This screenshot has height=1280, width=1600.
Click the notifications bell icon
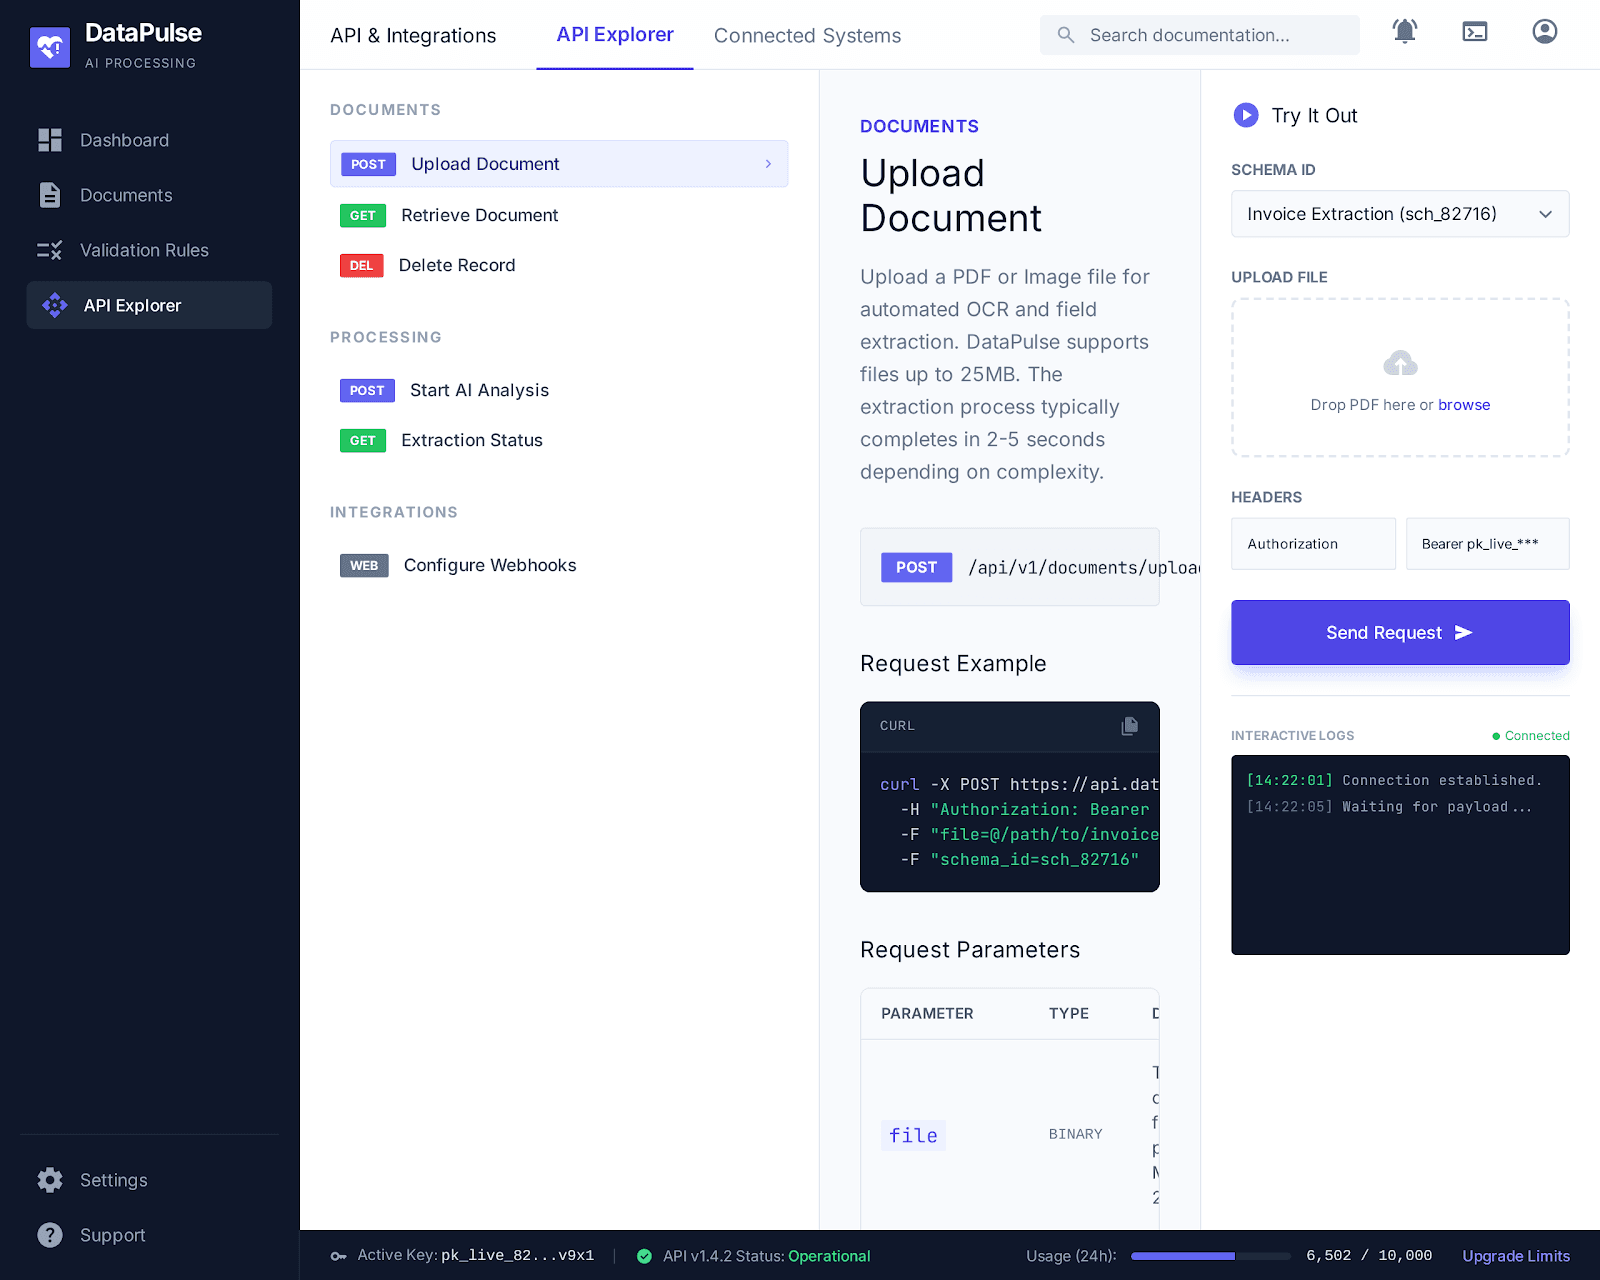point(1405,32)
